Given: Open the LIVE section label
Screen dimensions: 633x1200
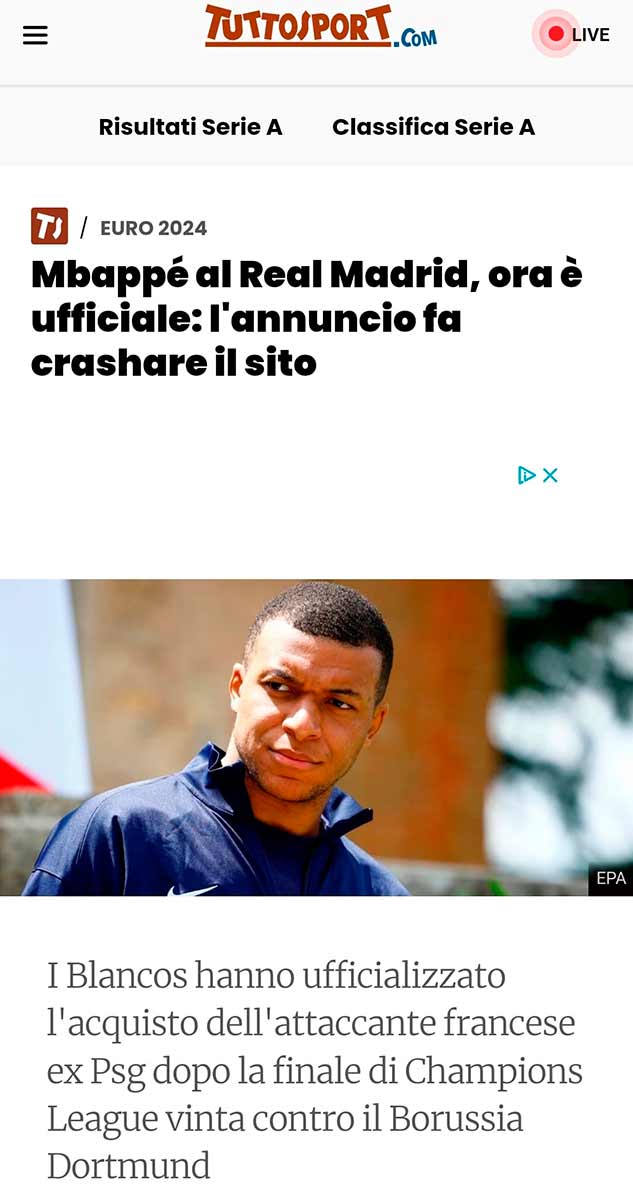Looking at the screenshot, I should point(590,35).
